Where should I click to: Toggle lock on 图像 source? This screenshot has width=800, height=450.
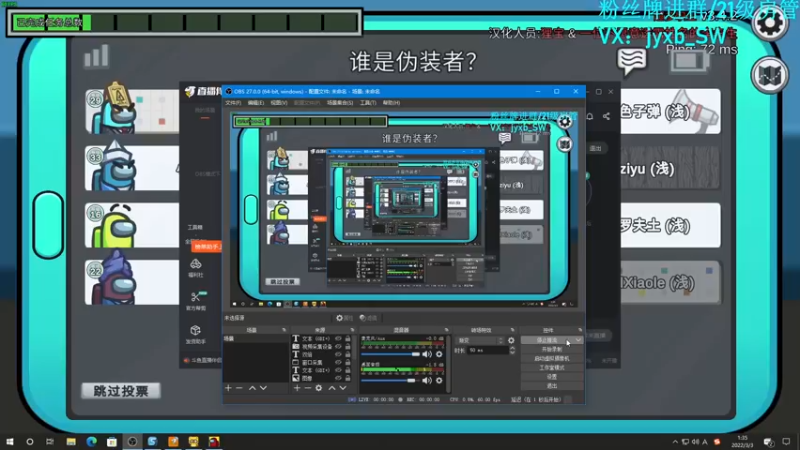point(348,379)
